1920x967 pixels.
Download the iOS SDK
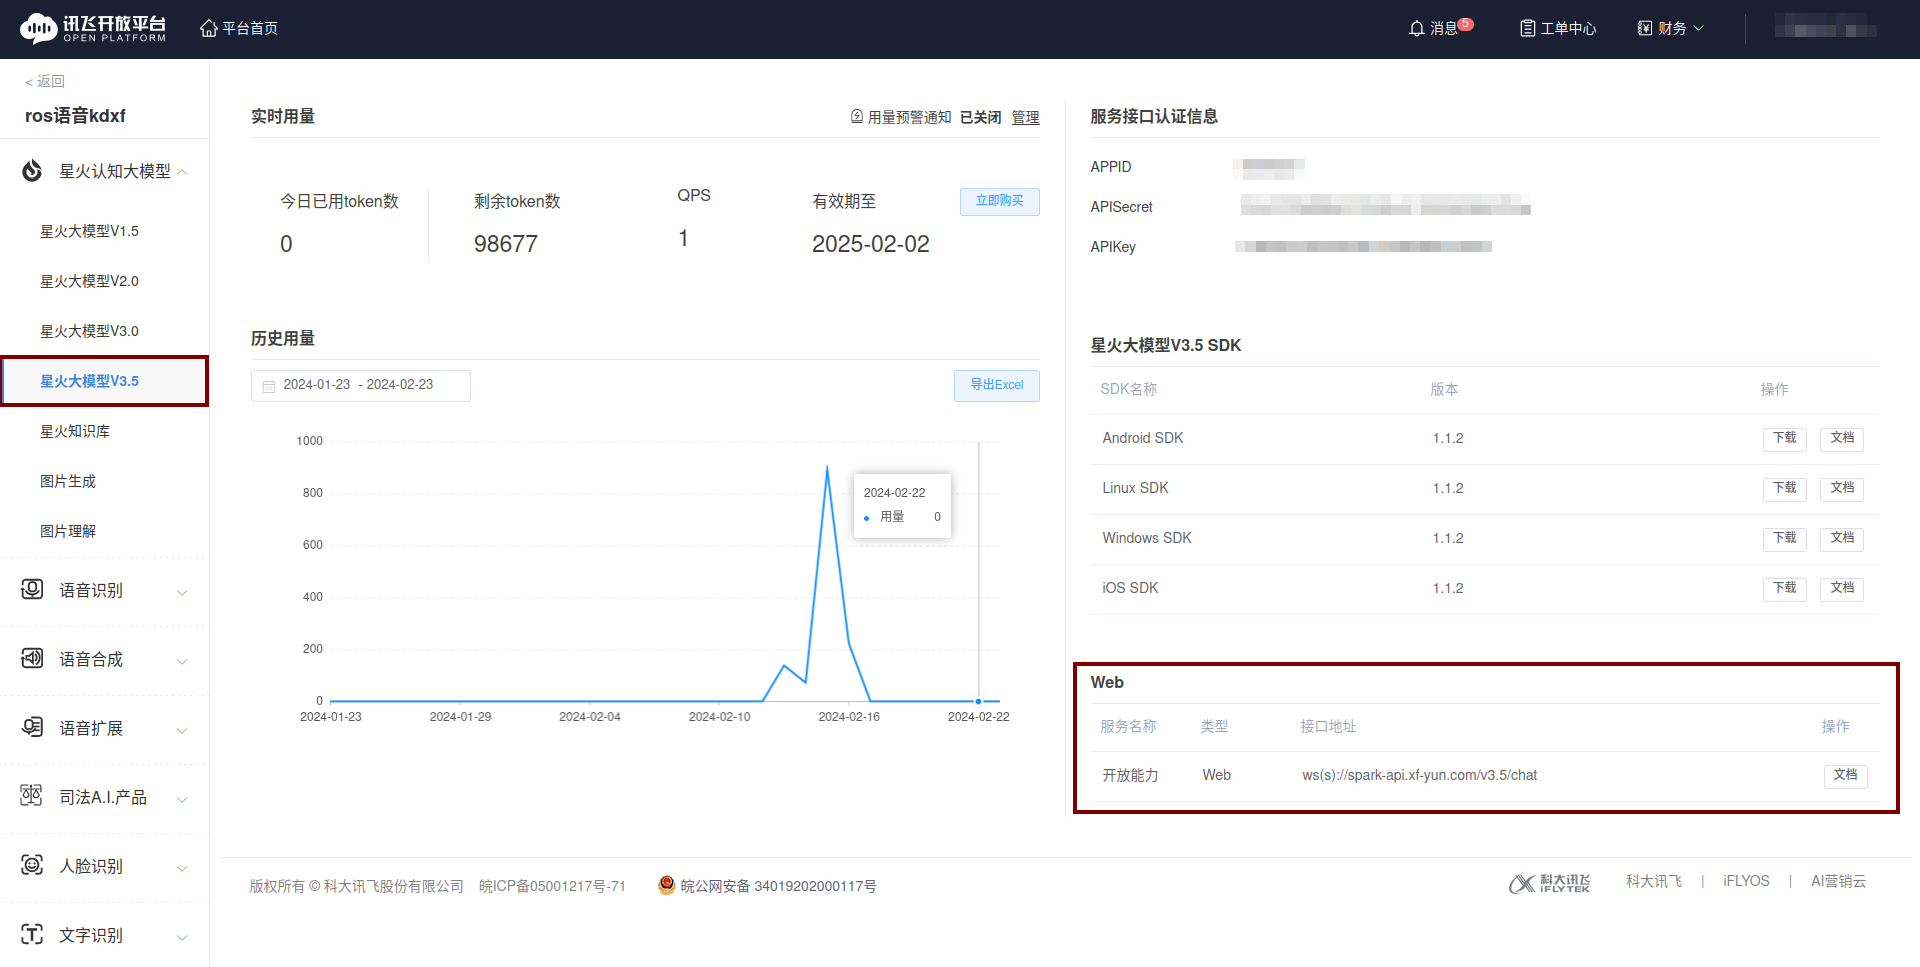(1784, 588)
